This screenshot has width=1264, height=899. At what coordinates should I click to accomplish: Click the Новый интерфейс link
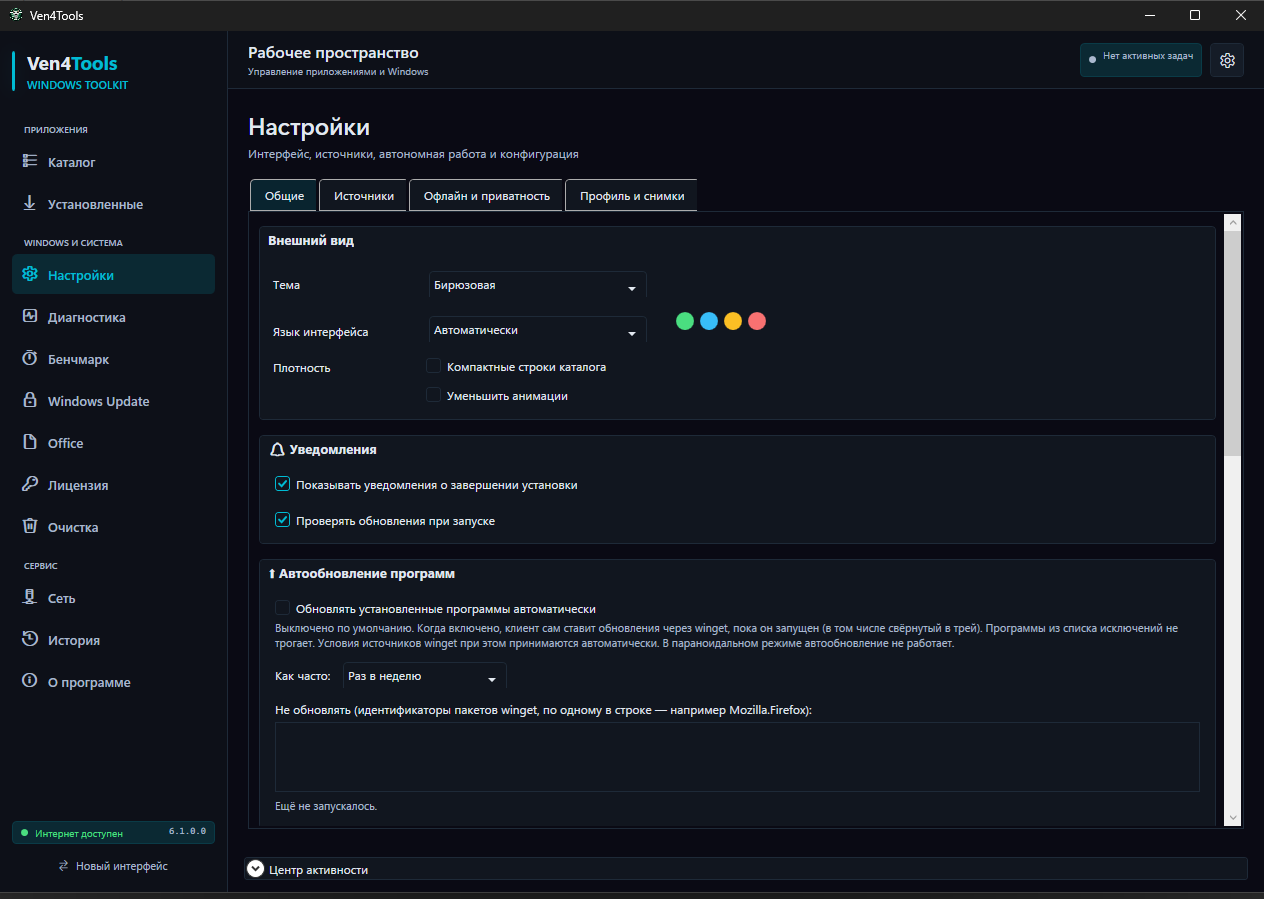click(122, 866)
